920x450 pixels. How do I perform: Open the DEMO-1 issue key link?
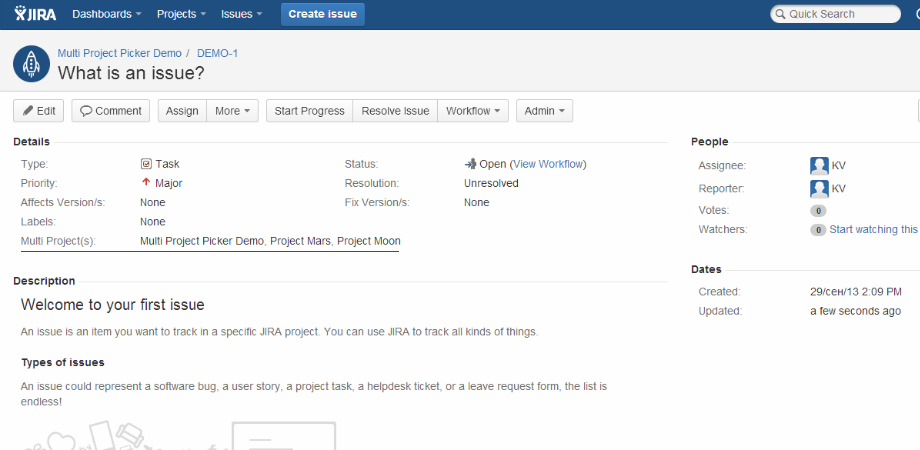pyautogui.click(x=217, y=53)
